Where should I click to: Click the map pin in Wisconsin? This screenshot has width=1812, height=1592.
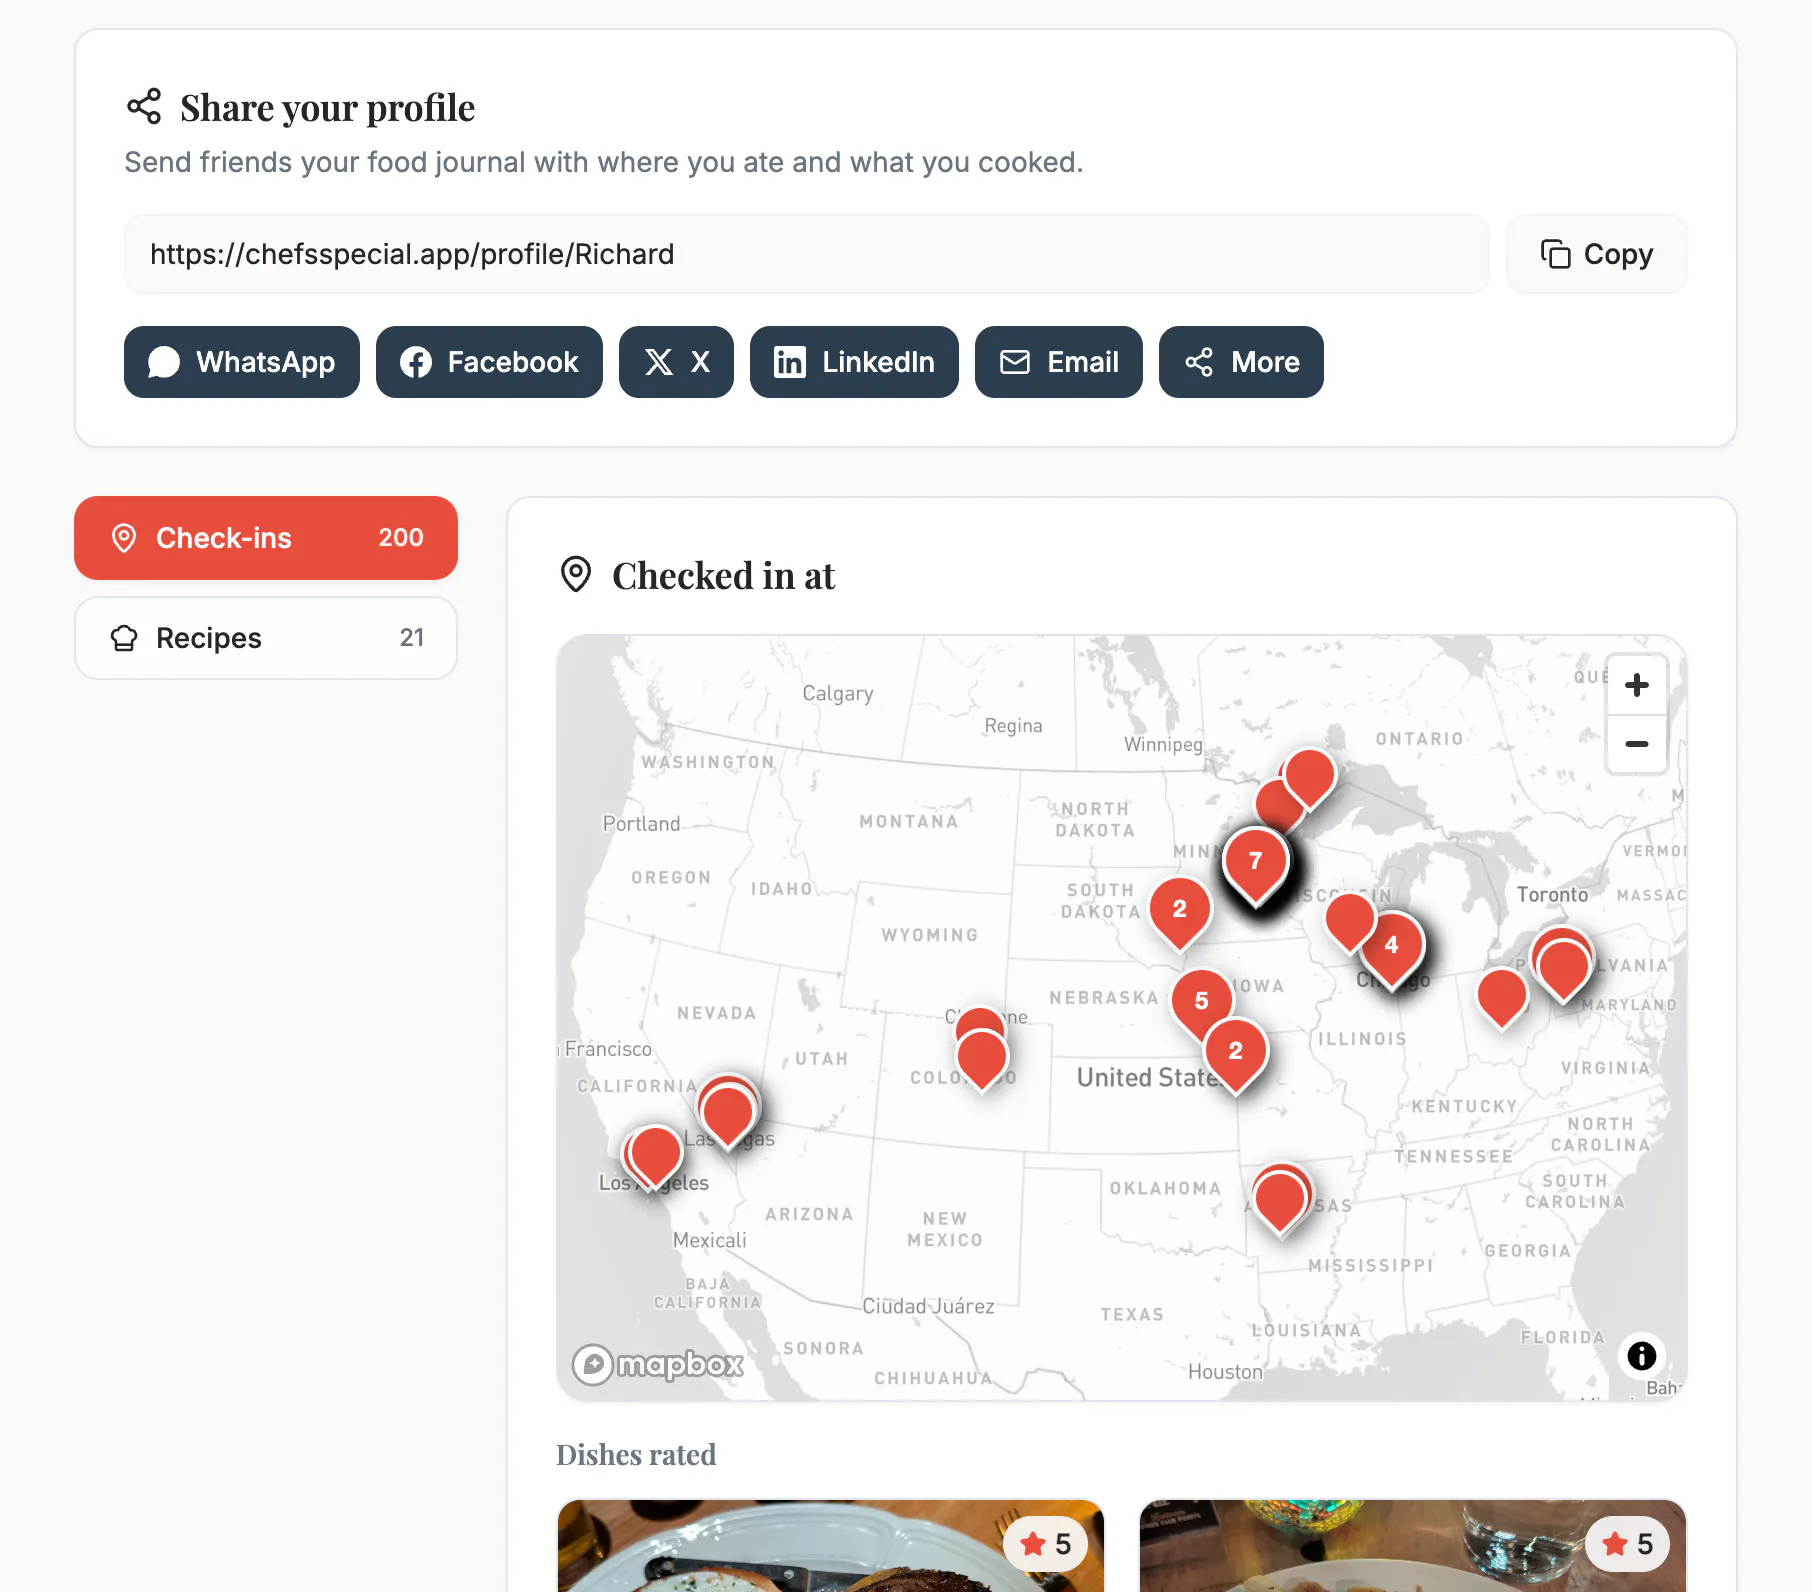[x=1350, y=920]
